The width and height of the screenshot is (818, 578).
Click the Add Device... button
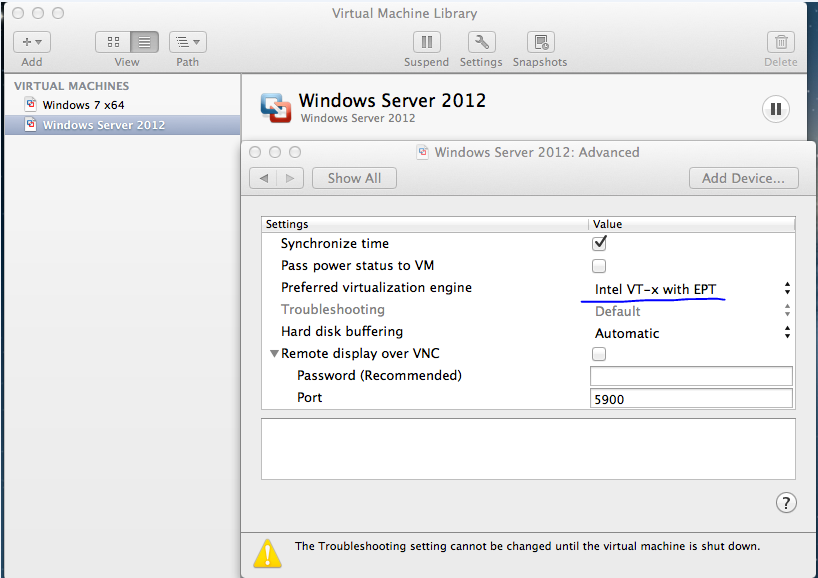pos(743,178)
